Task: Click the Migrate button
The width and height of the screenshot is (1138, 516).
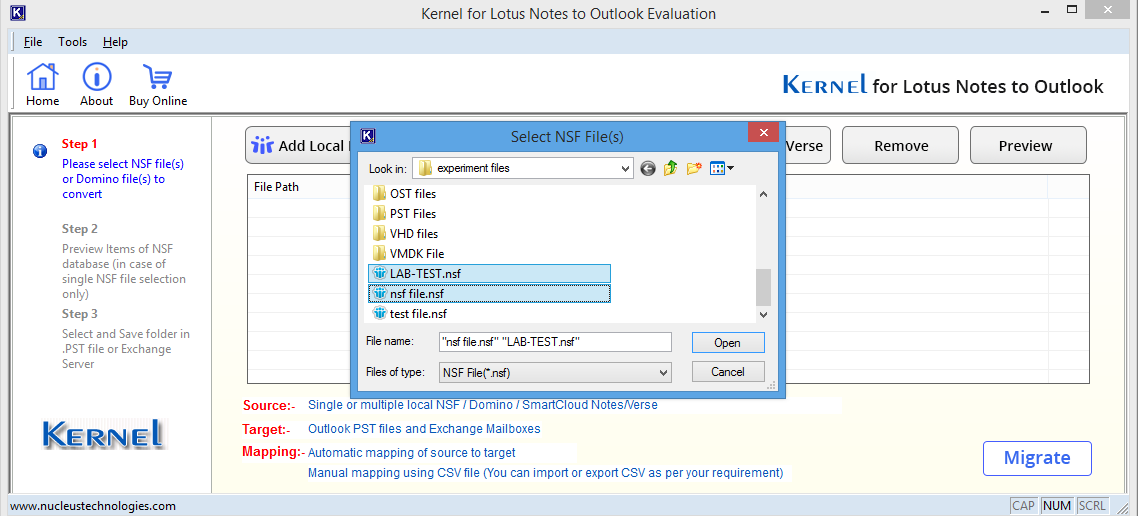Action: click(x=1037, y=458)
